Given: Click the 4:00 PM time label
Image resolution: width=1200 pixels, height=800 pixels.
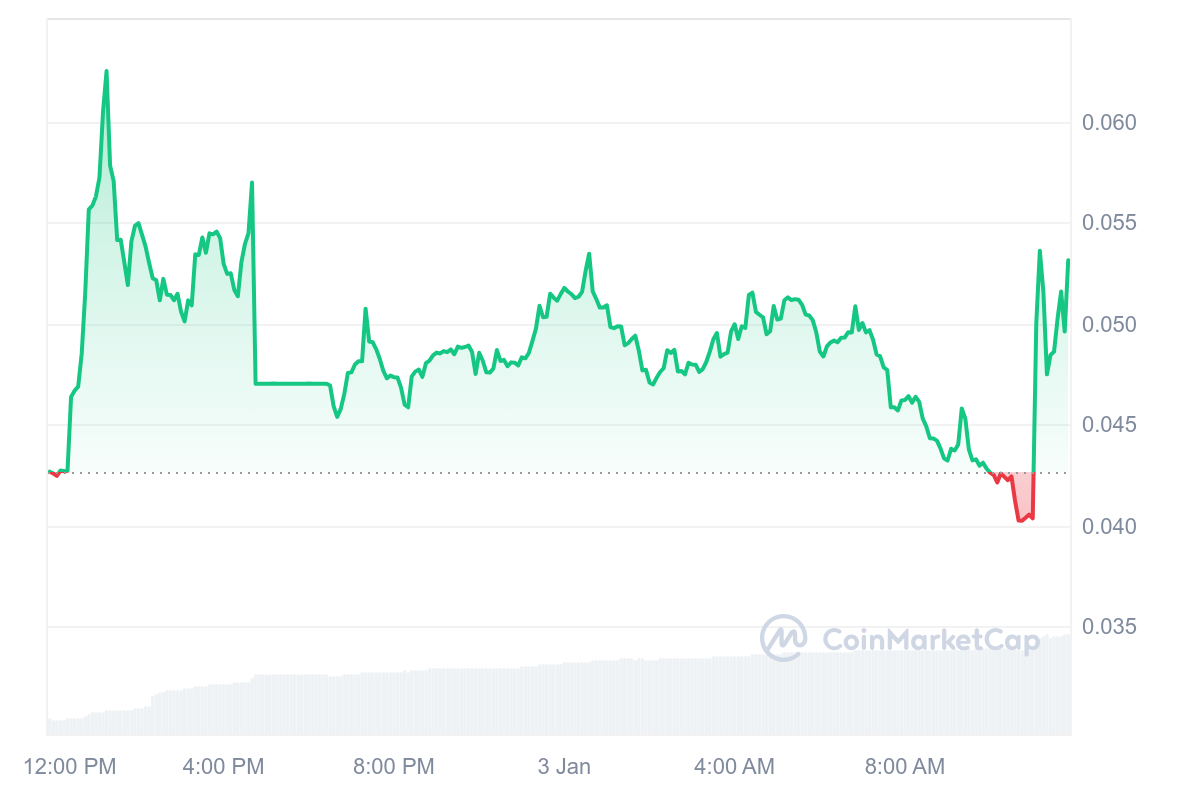Looking at the screenshot, I should point(223,767).
